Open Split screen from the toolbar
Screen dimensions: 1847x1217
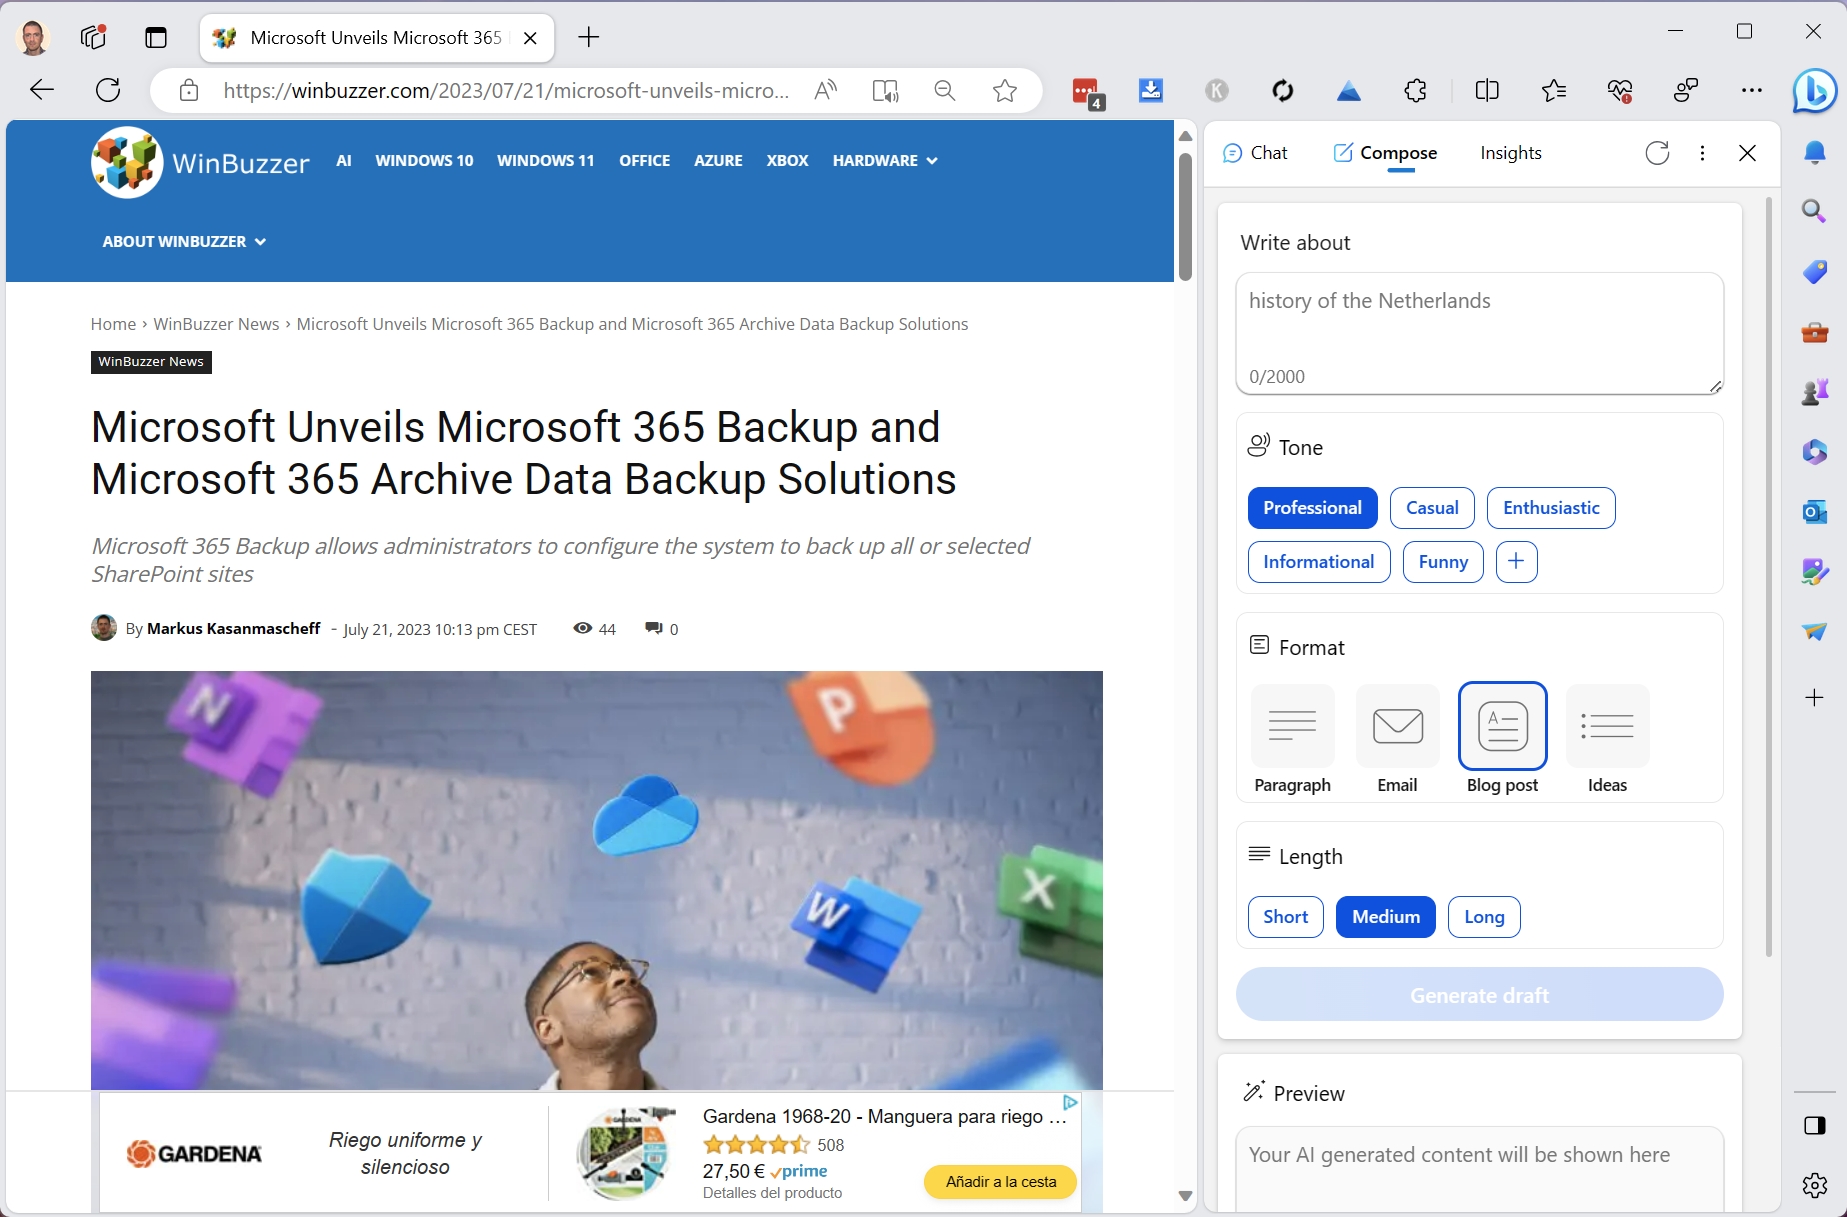coord(1486,90)
